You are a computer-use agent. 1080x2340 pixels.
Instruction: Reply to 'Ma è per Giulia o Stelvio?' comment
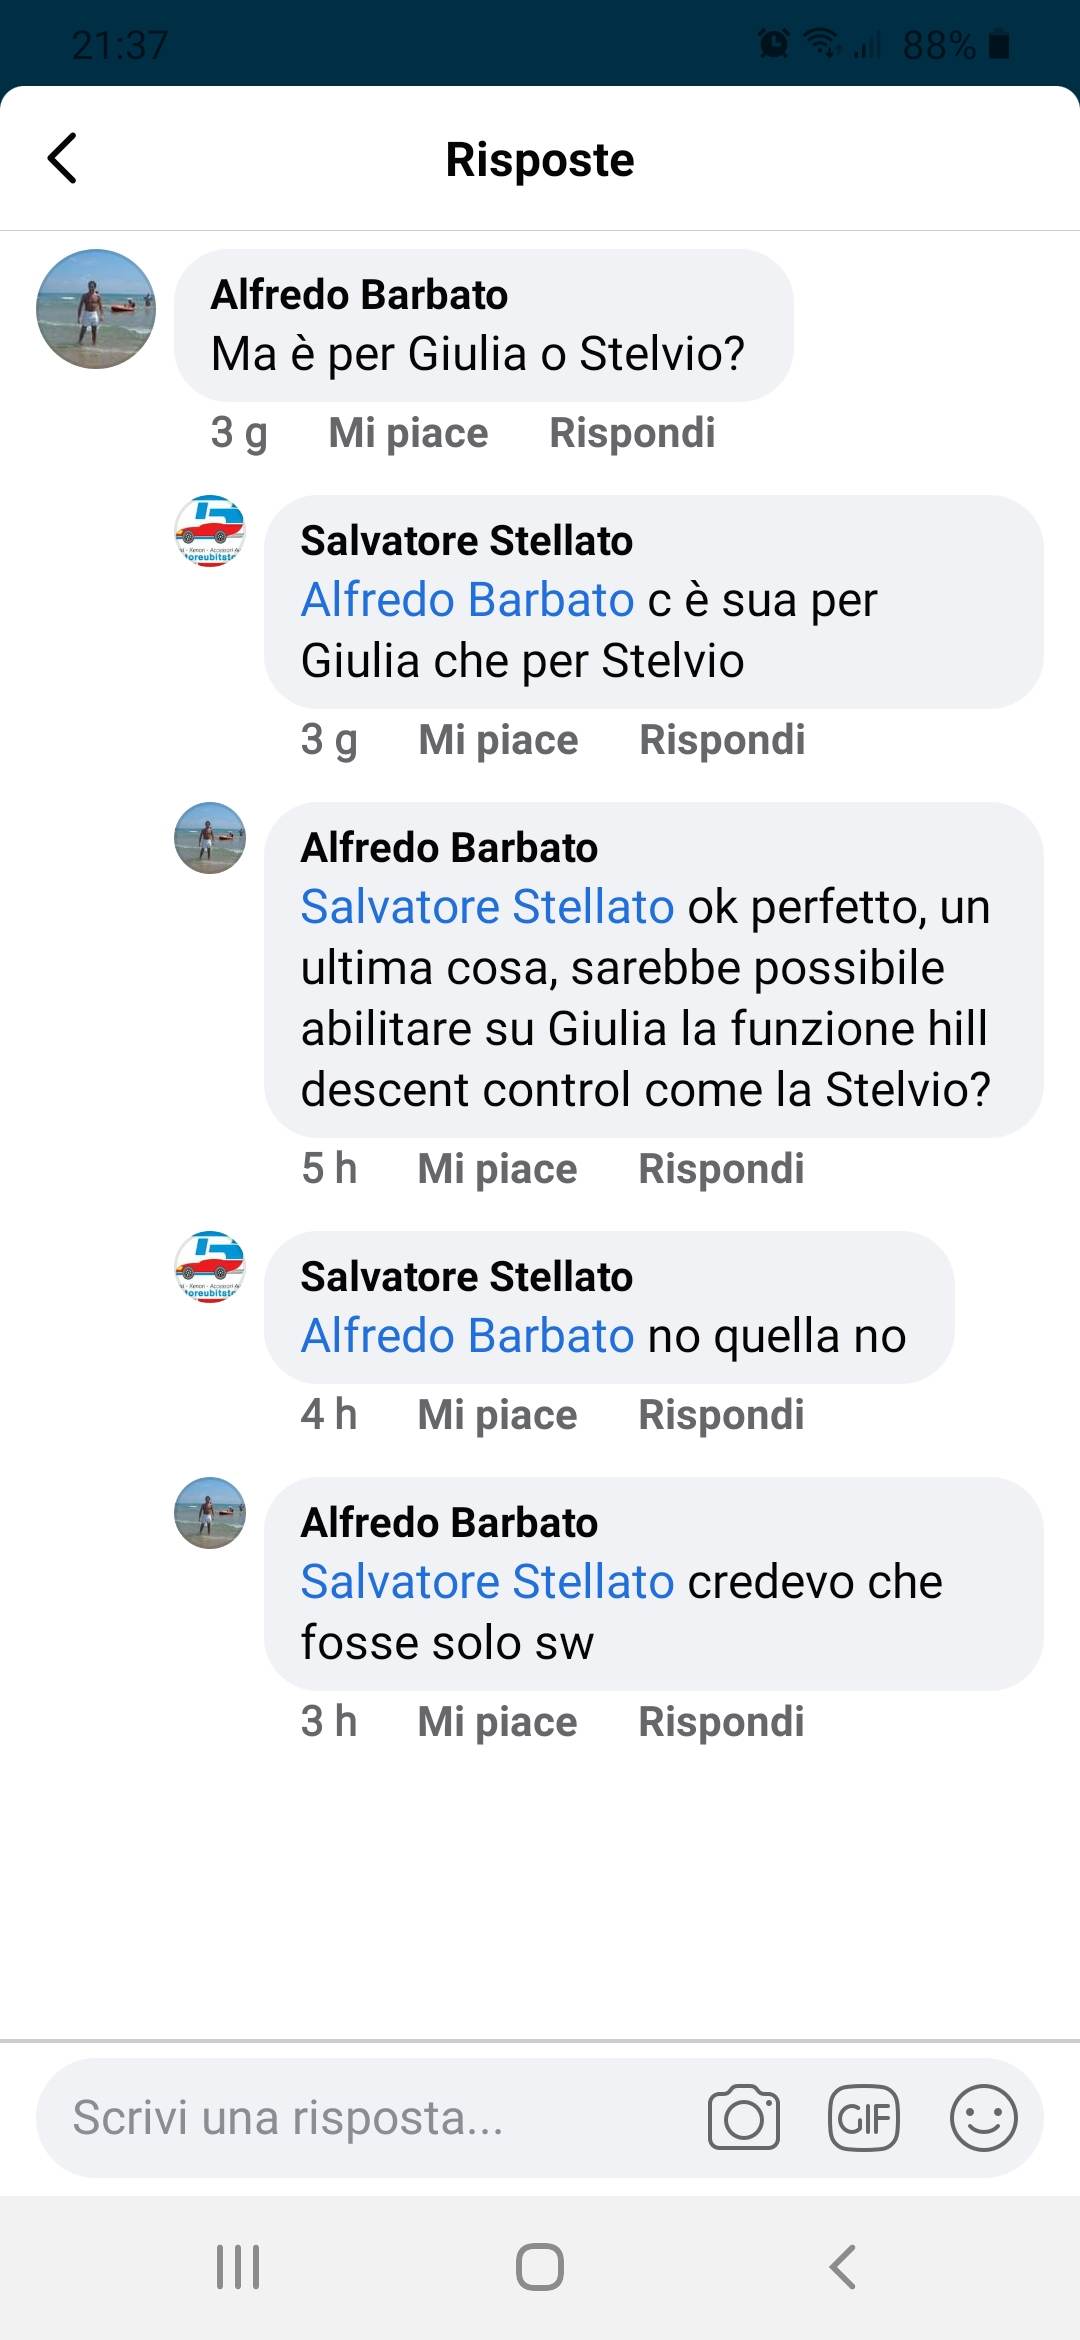click(x=632, y=433)
